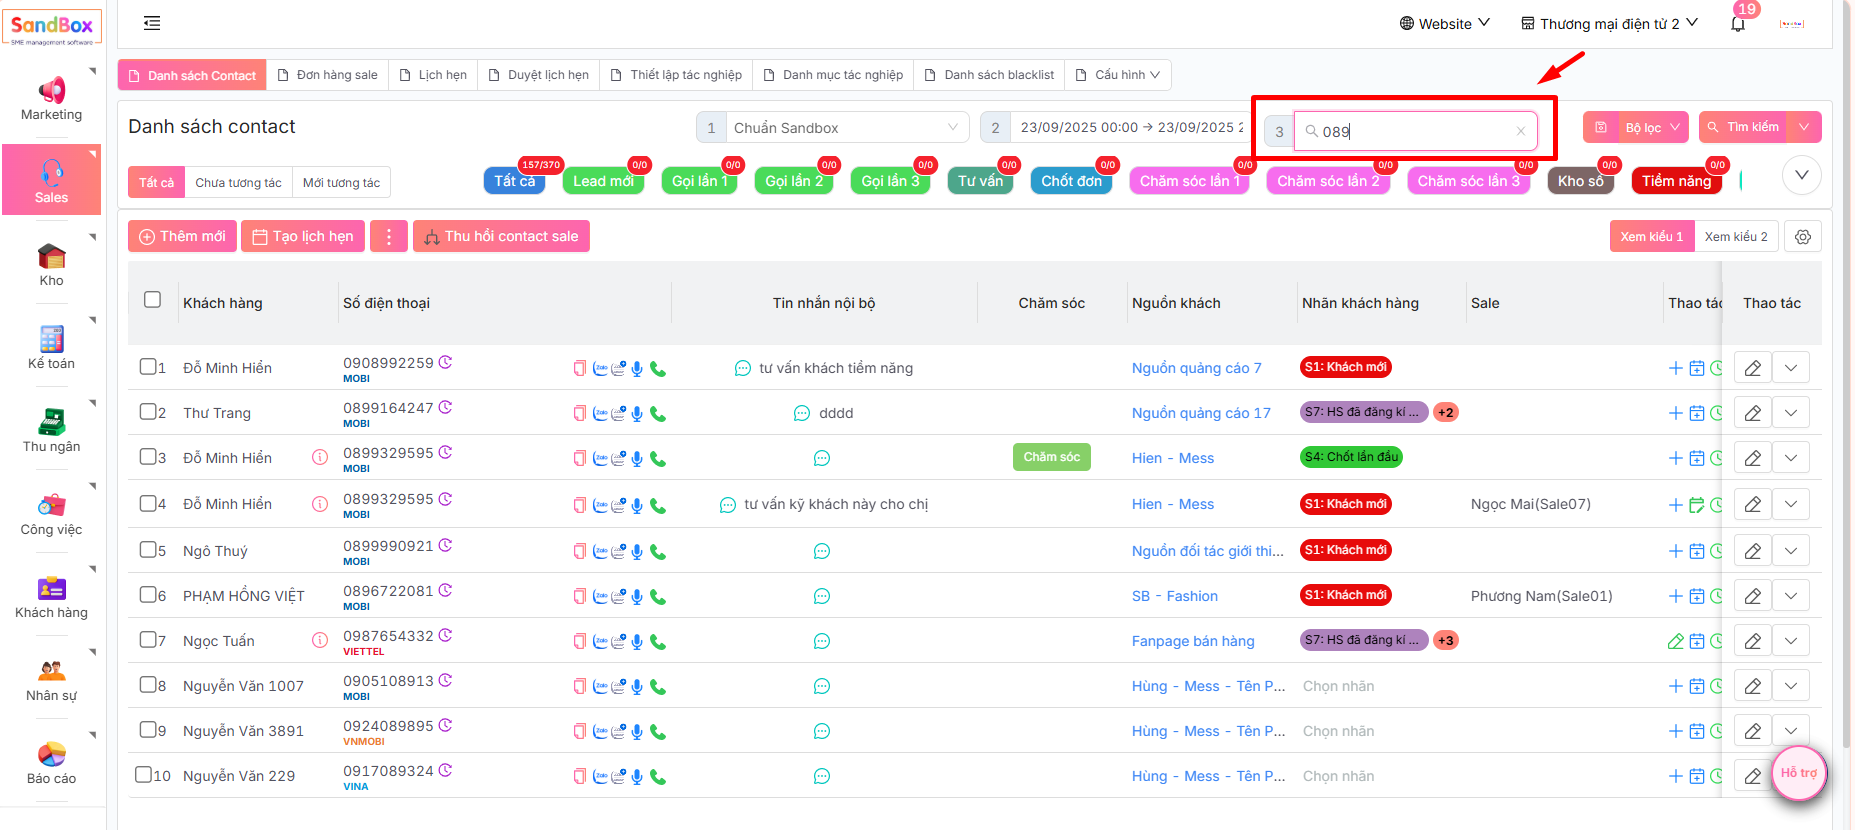1855x830 pixels.
Task: Click the phone call icon for Thư Trang
Action: coord(658,414)
